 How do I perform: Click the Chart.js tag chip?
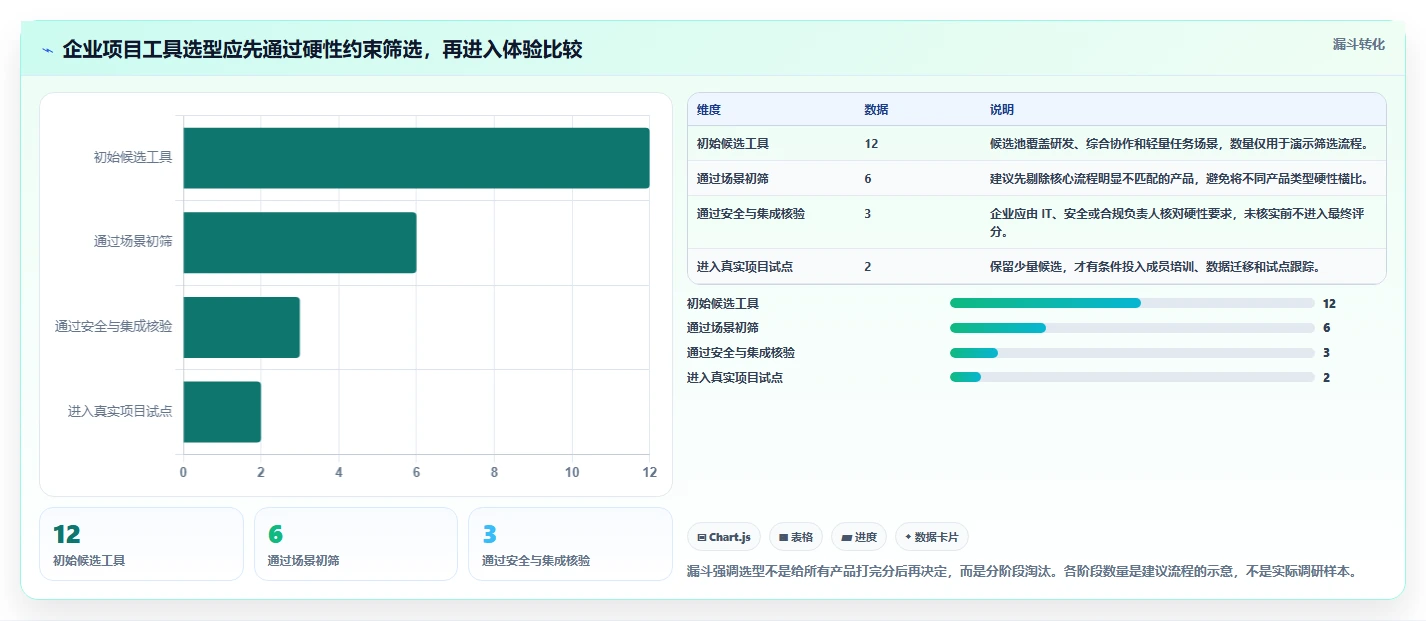(x=724, y=537)
